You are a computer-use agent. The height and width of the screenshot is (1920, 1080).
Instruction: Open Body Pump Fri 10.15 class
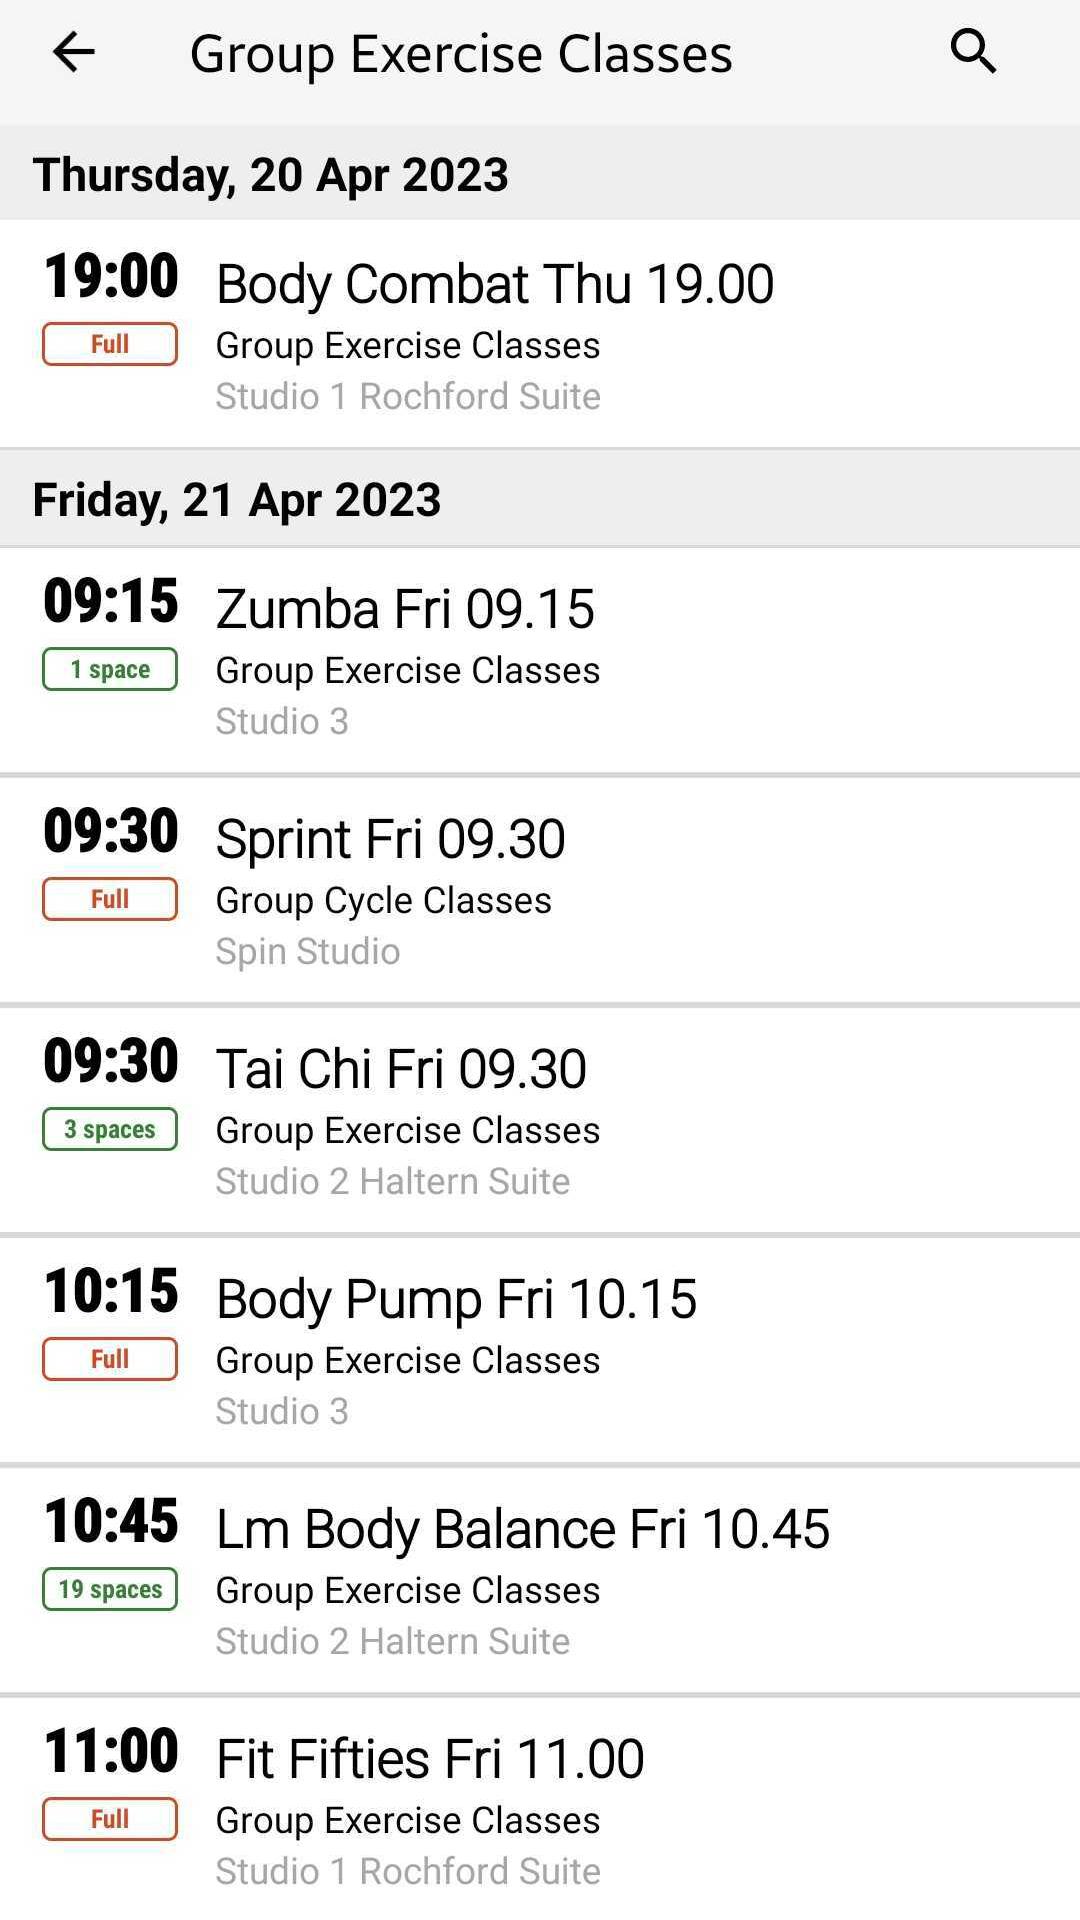[x=540, y=1351]
